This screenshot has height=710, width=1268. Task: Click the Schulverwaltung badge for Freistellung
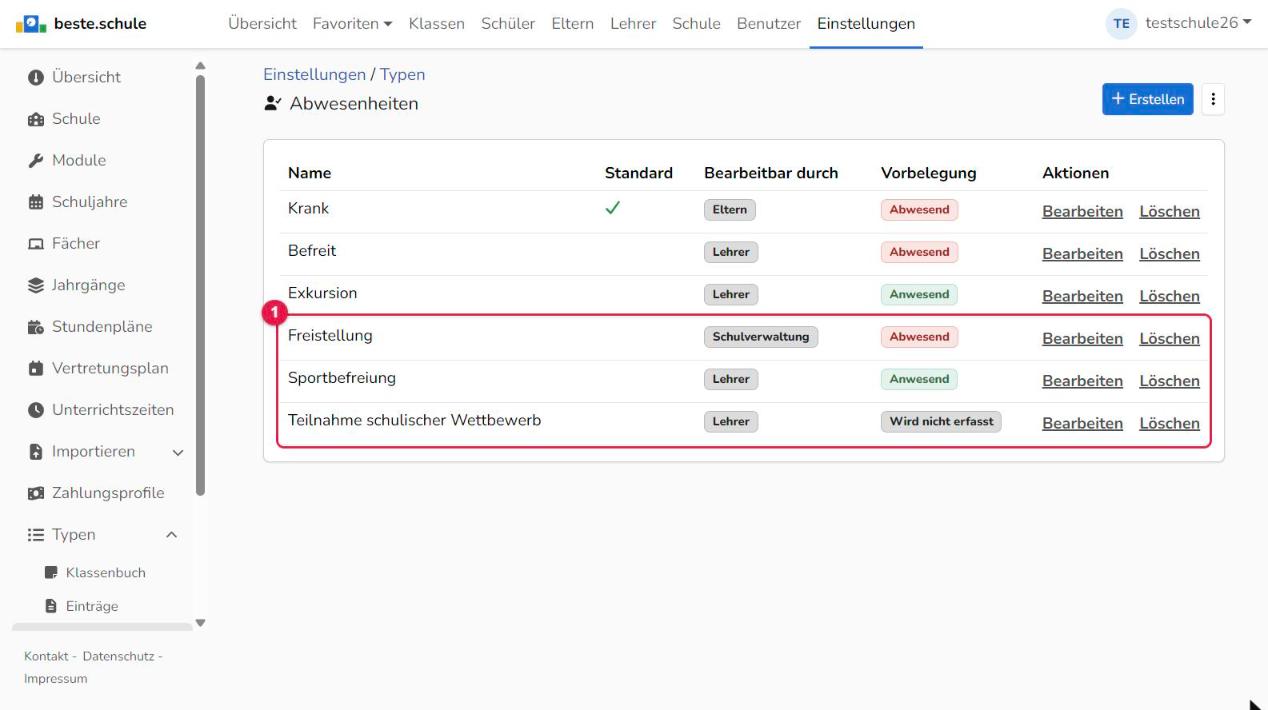point(761,337)
